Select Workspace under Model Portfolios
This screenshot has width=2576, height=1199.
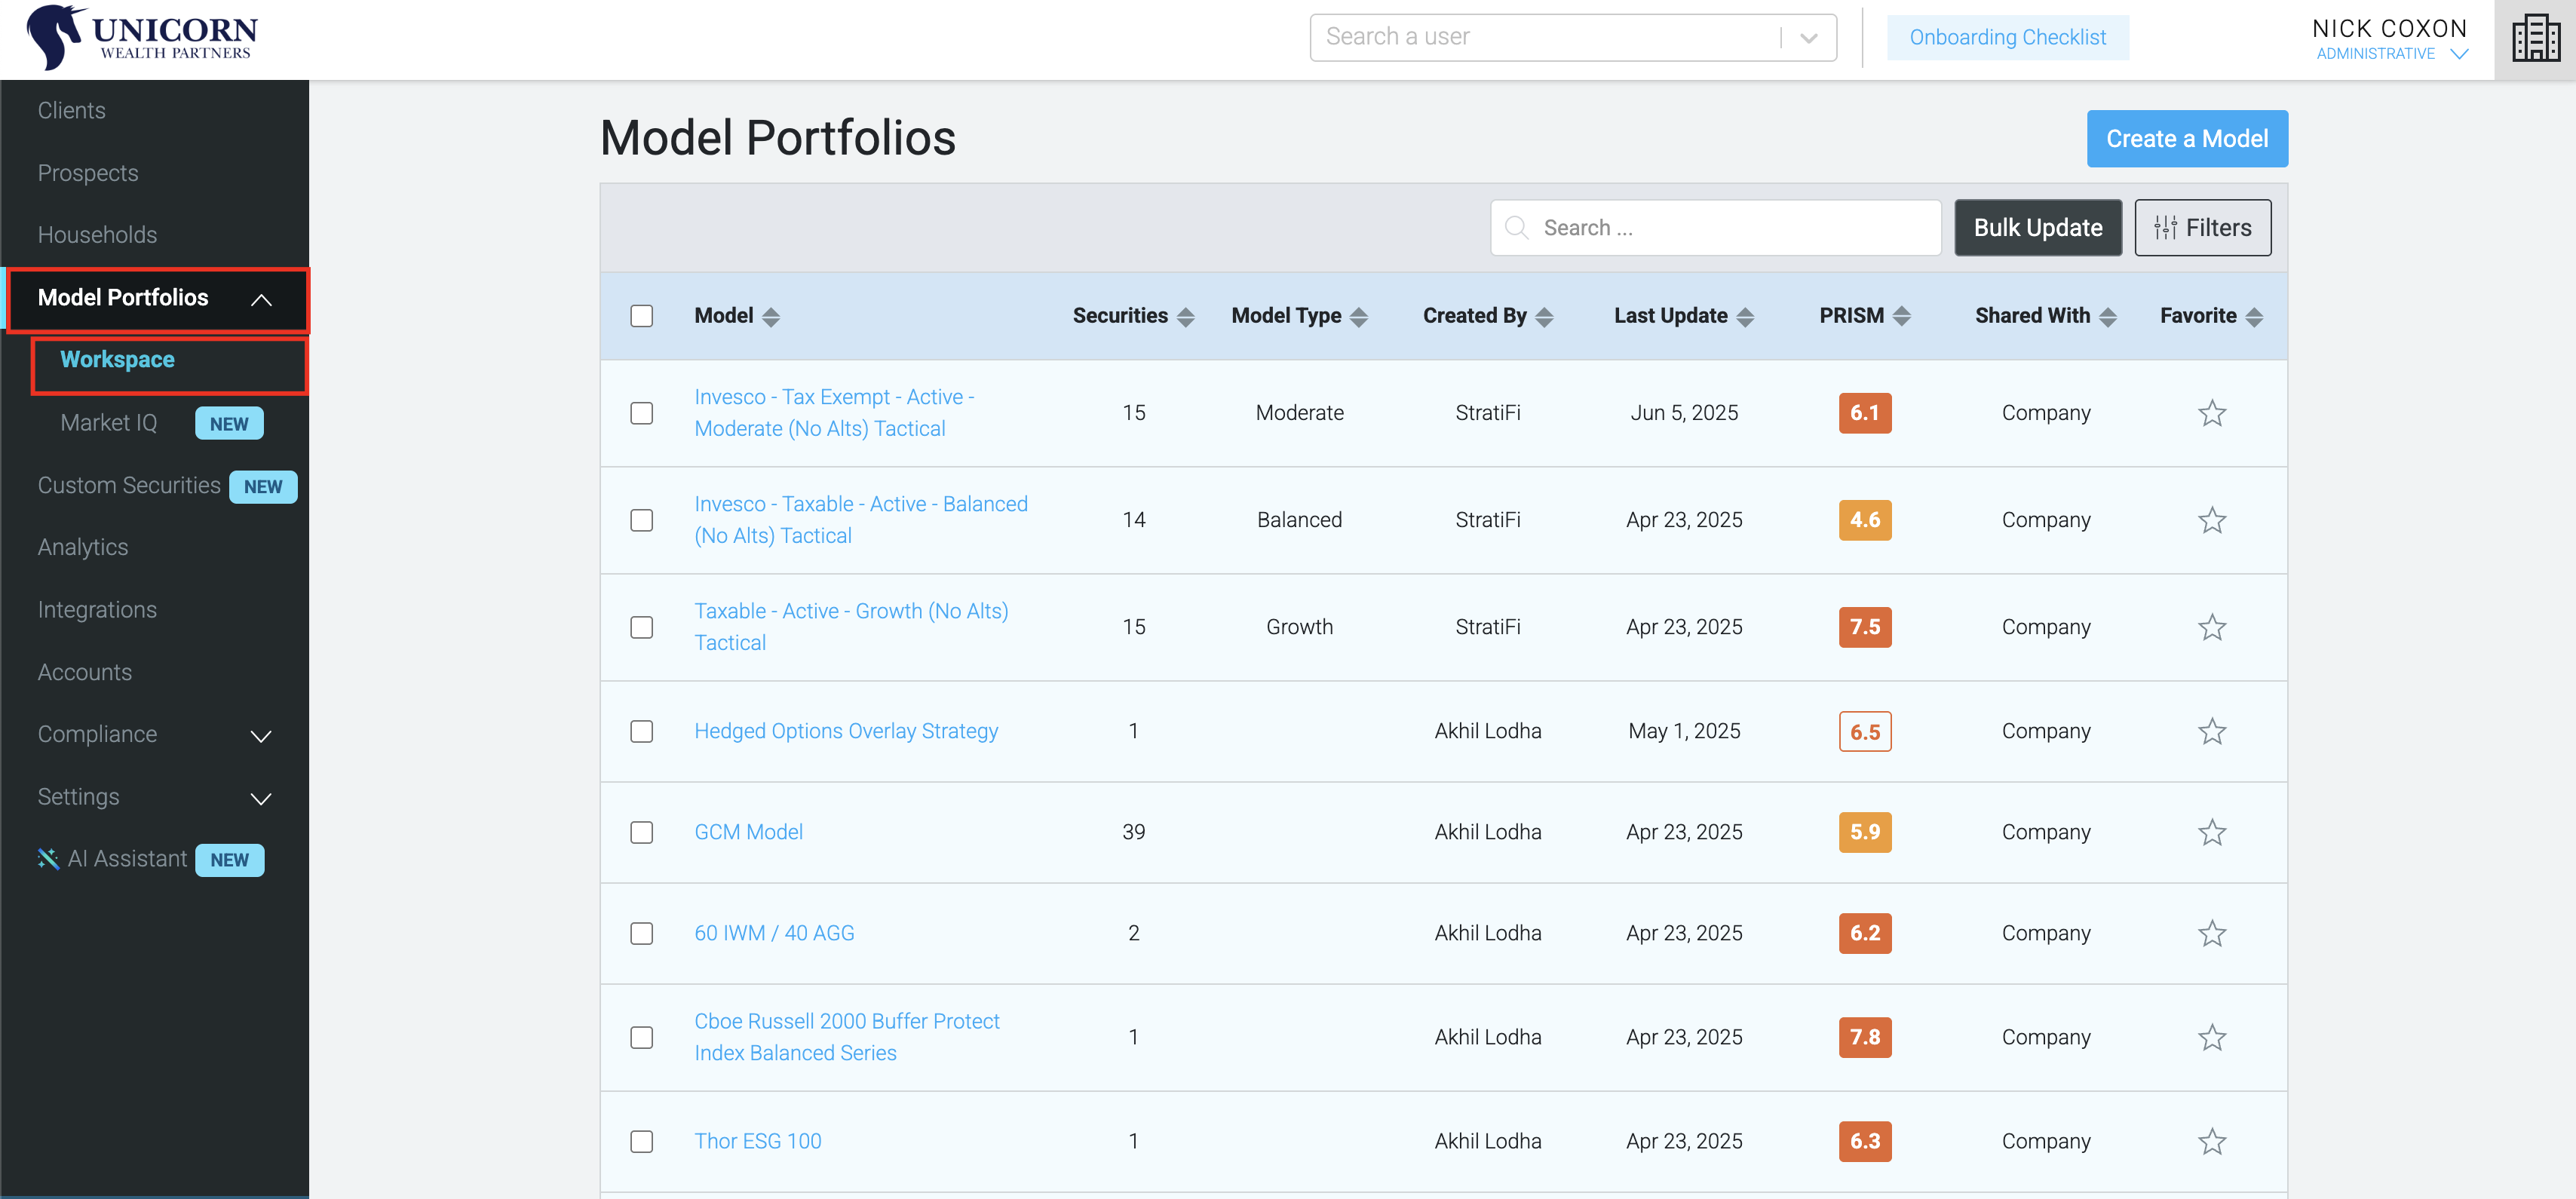117,360
